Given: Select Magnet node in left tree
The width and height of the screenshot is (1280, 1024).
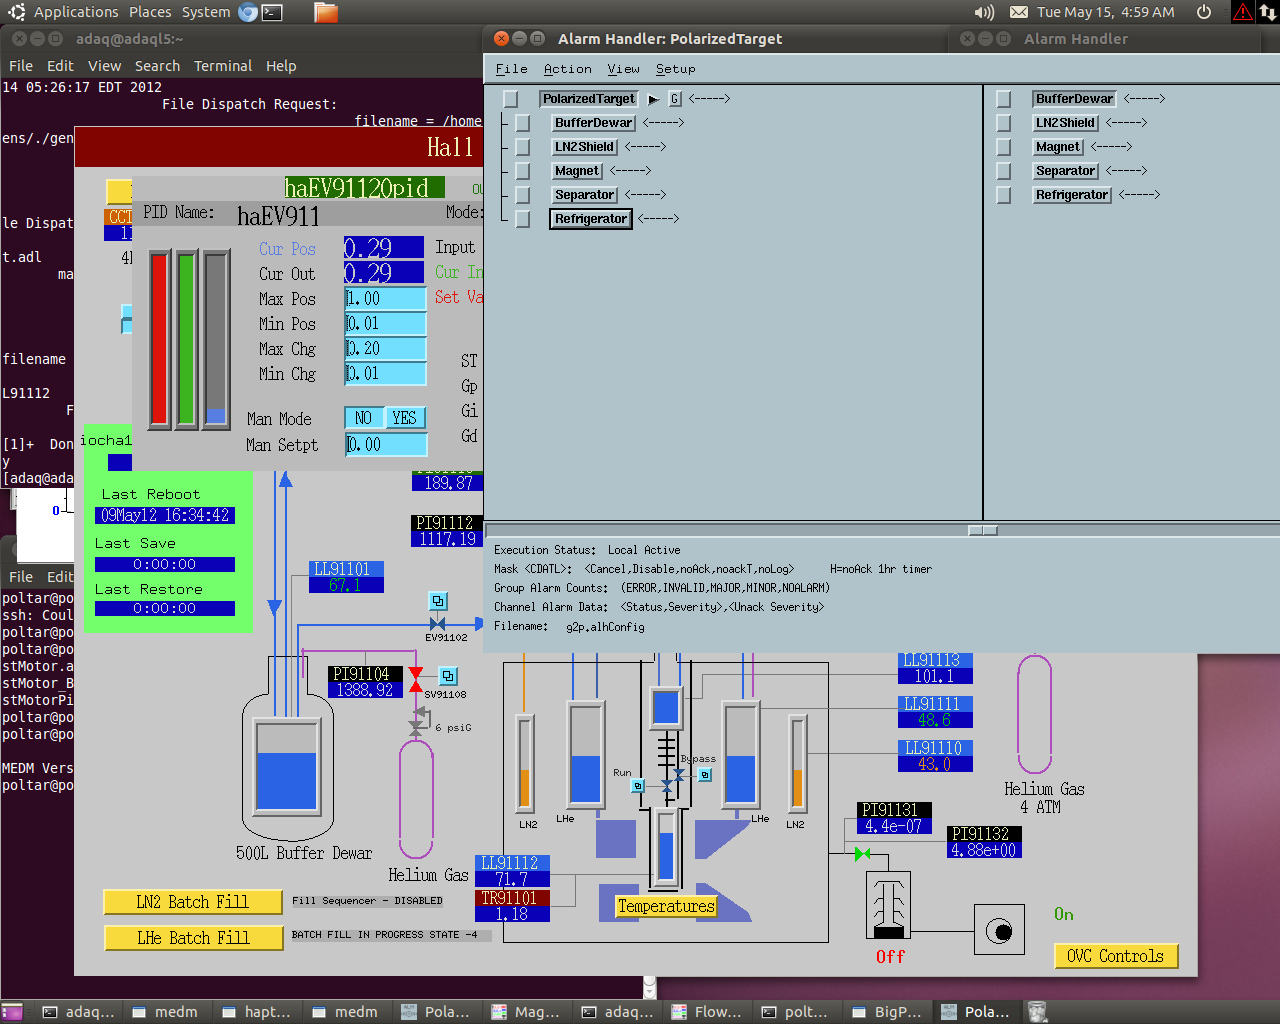Looking at the screenshot, I should (x=577, y=171).
